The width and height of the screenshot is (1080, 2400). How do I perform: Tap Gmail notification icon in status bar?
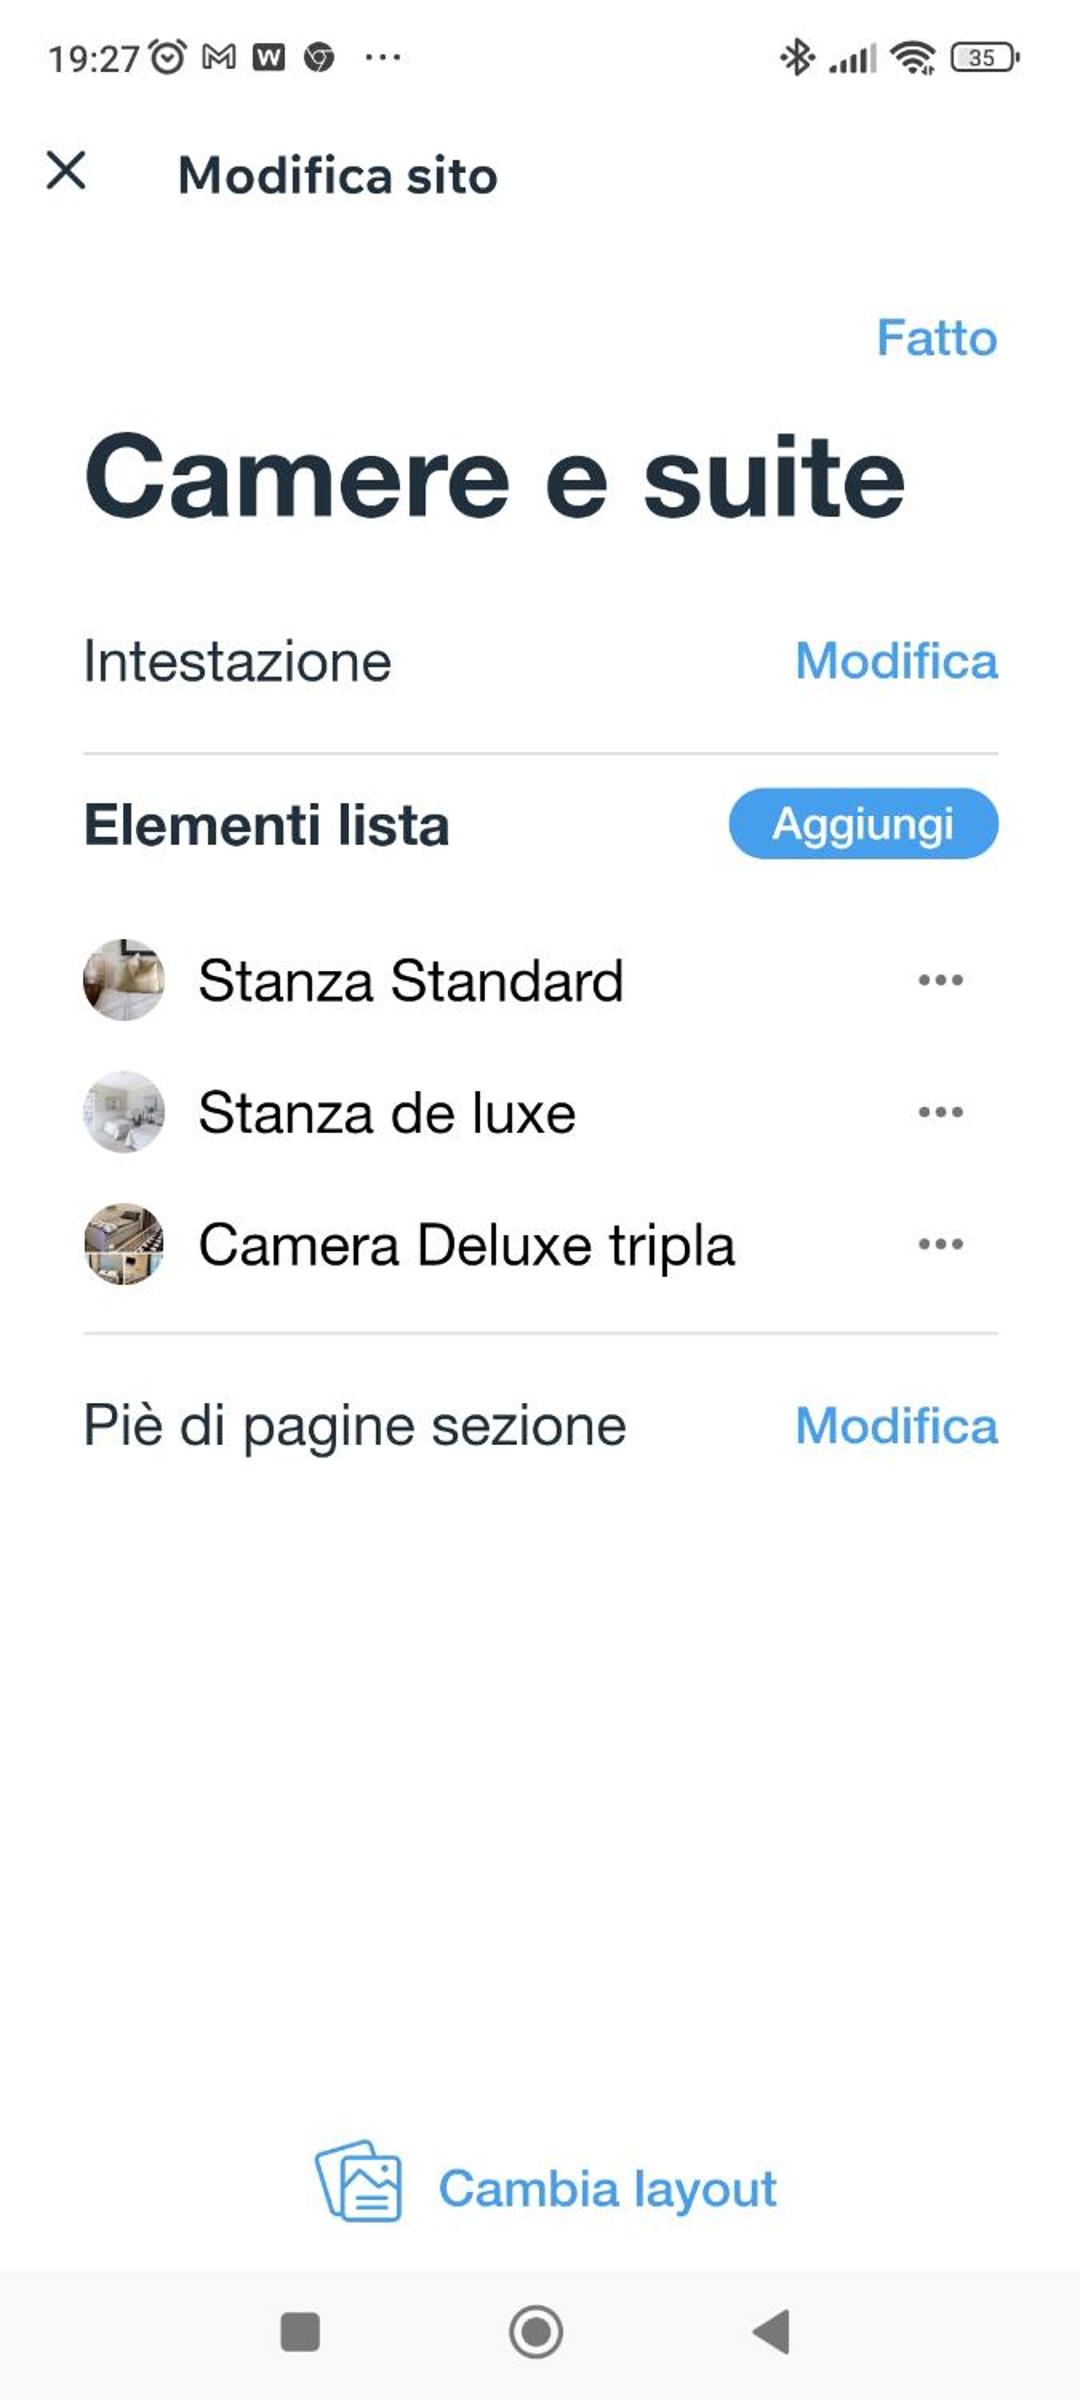[x=219, y=57]
